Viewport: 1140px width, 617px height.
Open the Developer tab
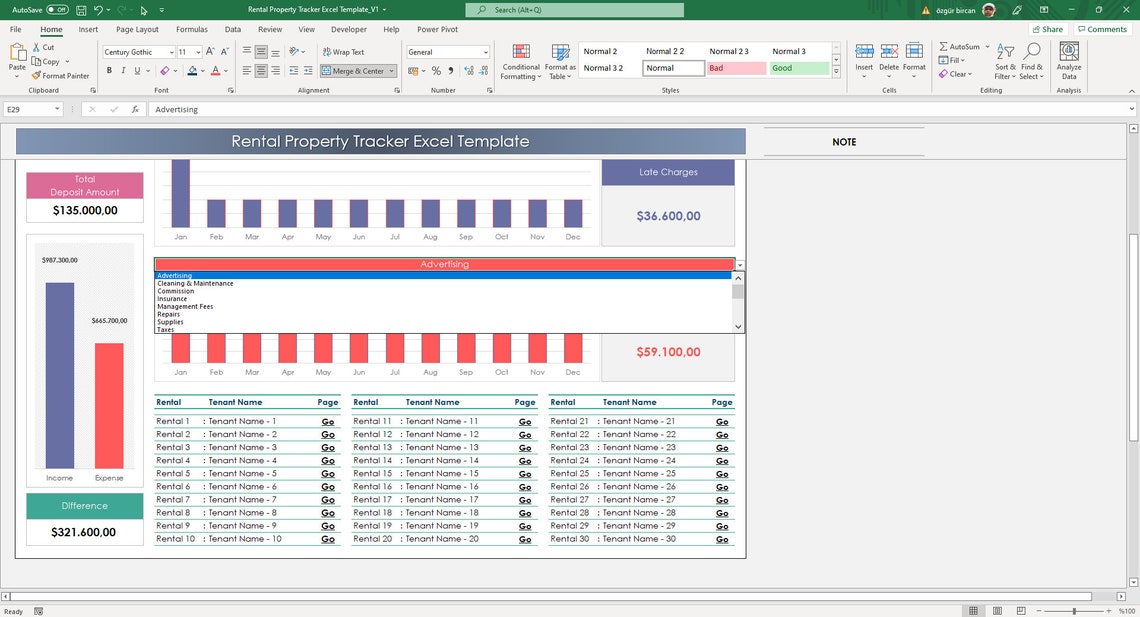pos(348,29)
